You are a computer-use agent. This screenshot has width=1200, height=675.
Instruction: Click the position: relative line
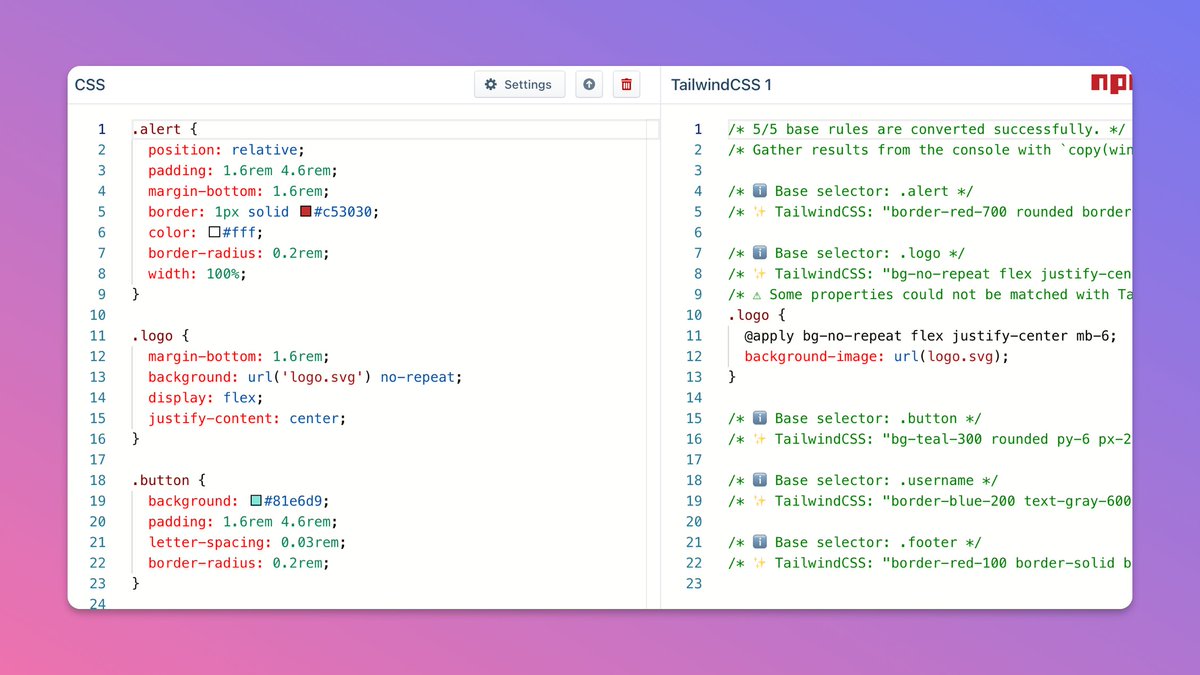[x=226, y=150]
